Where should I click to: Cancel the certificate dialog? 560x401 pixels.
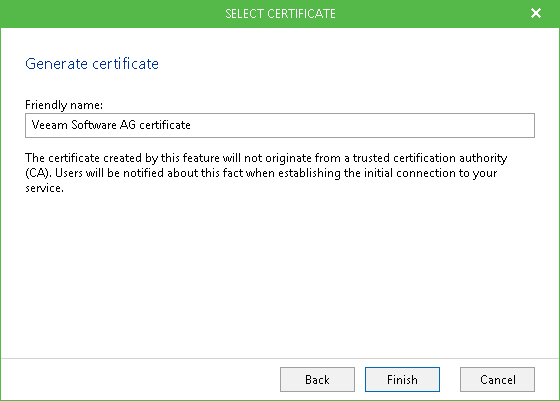coord(497,379)
